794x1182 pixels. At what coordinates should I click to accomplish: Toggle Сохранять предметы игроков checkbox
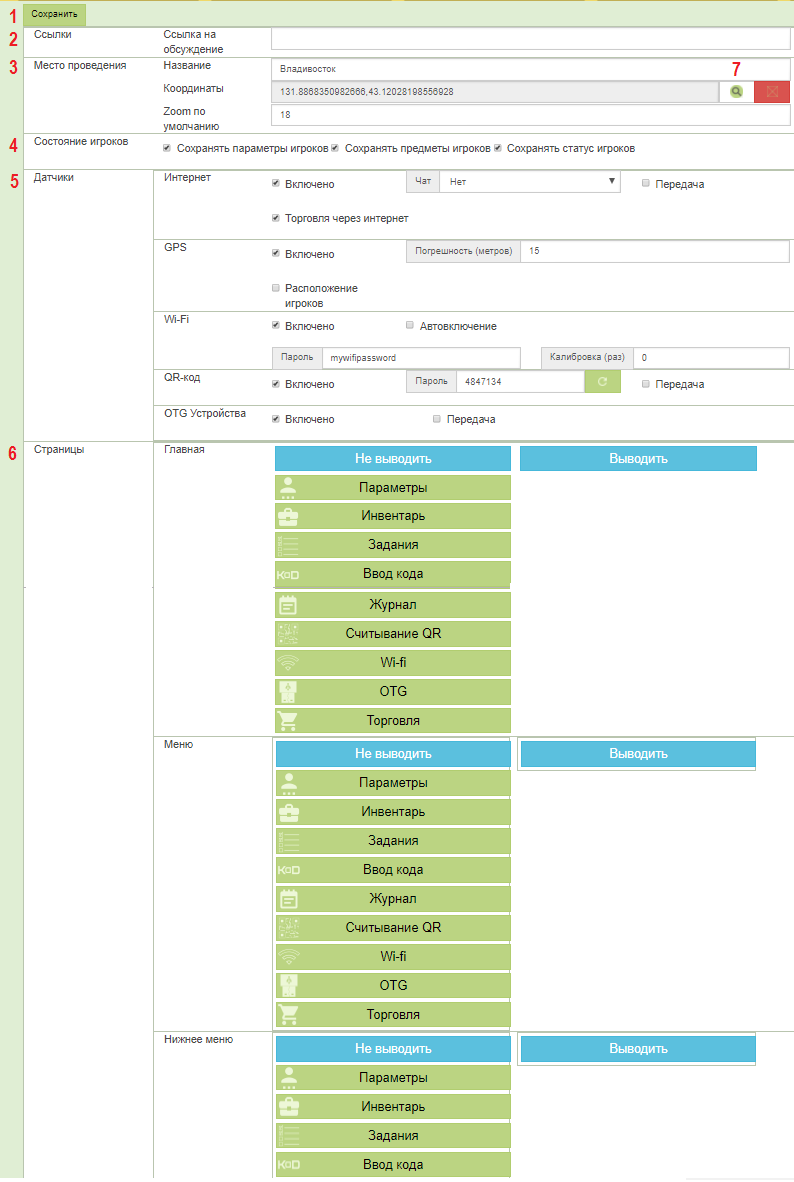(335, 148)
